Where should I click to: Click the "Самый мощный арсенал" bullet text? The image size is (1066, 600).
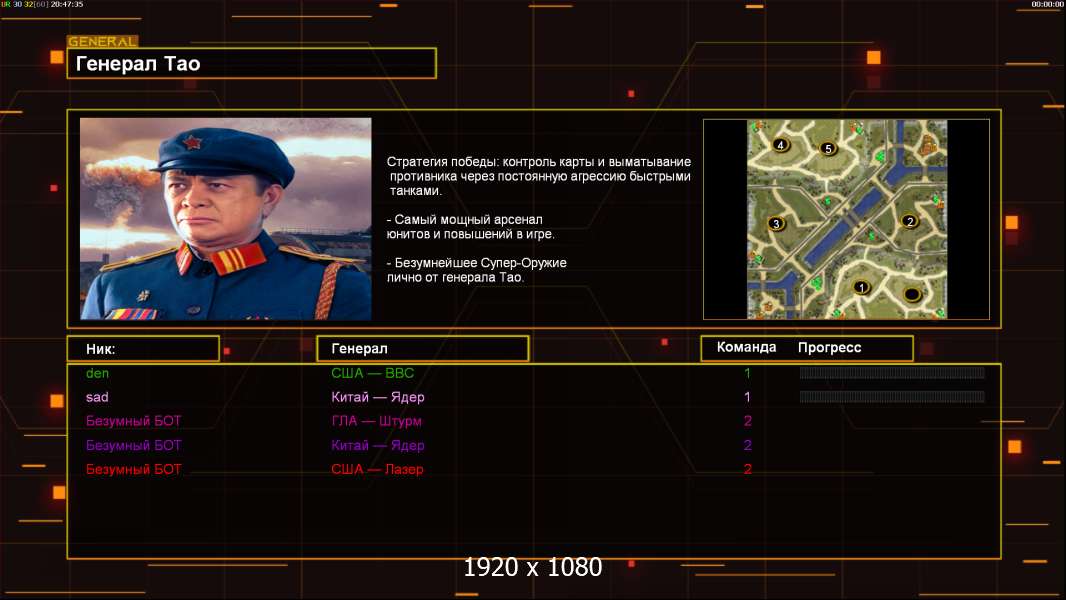click(x=470, y=227)
